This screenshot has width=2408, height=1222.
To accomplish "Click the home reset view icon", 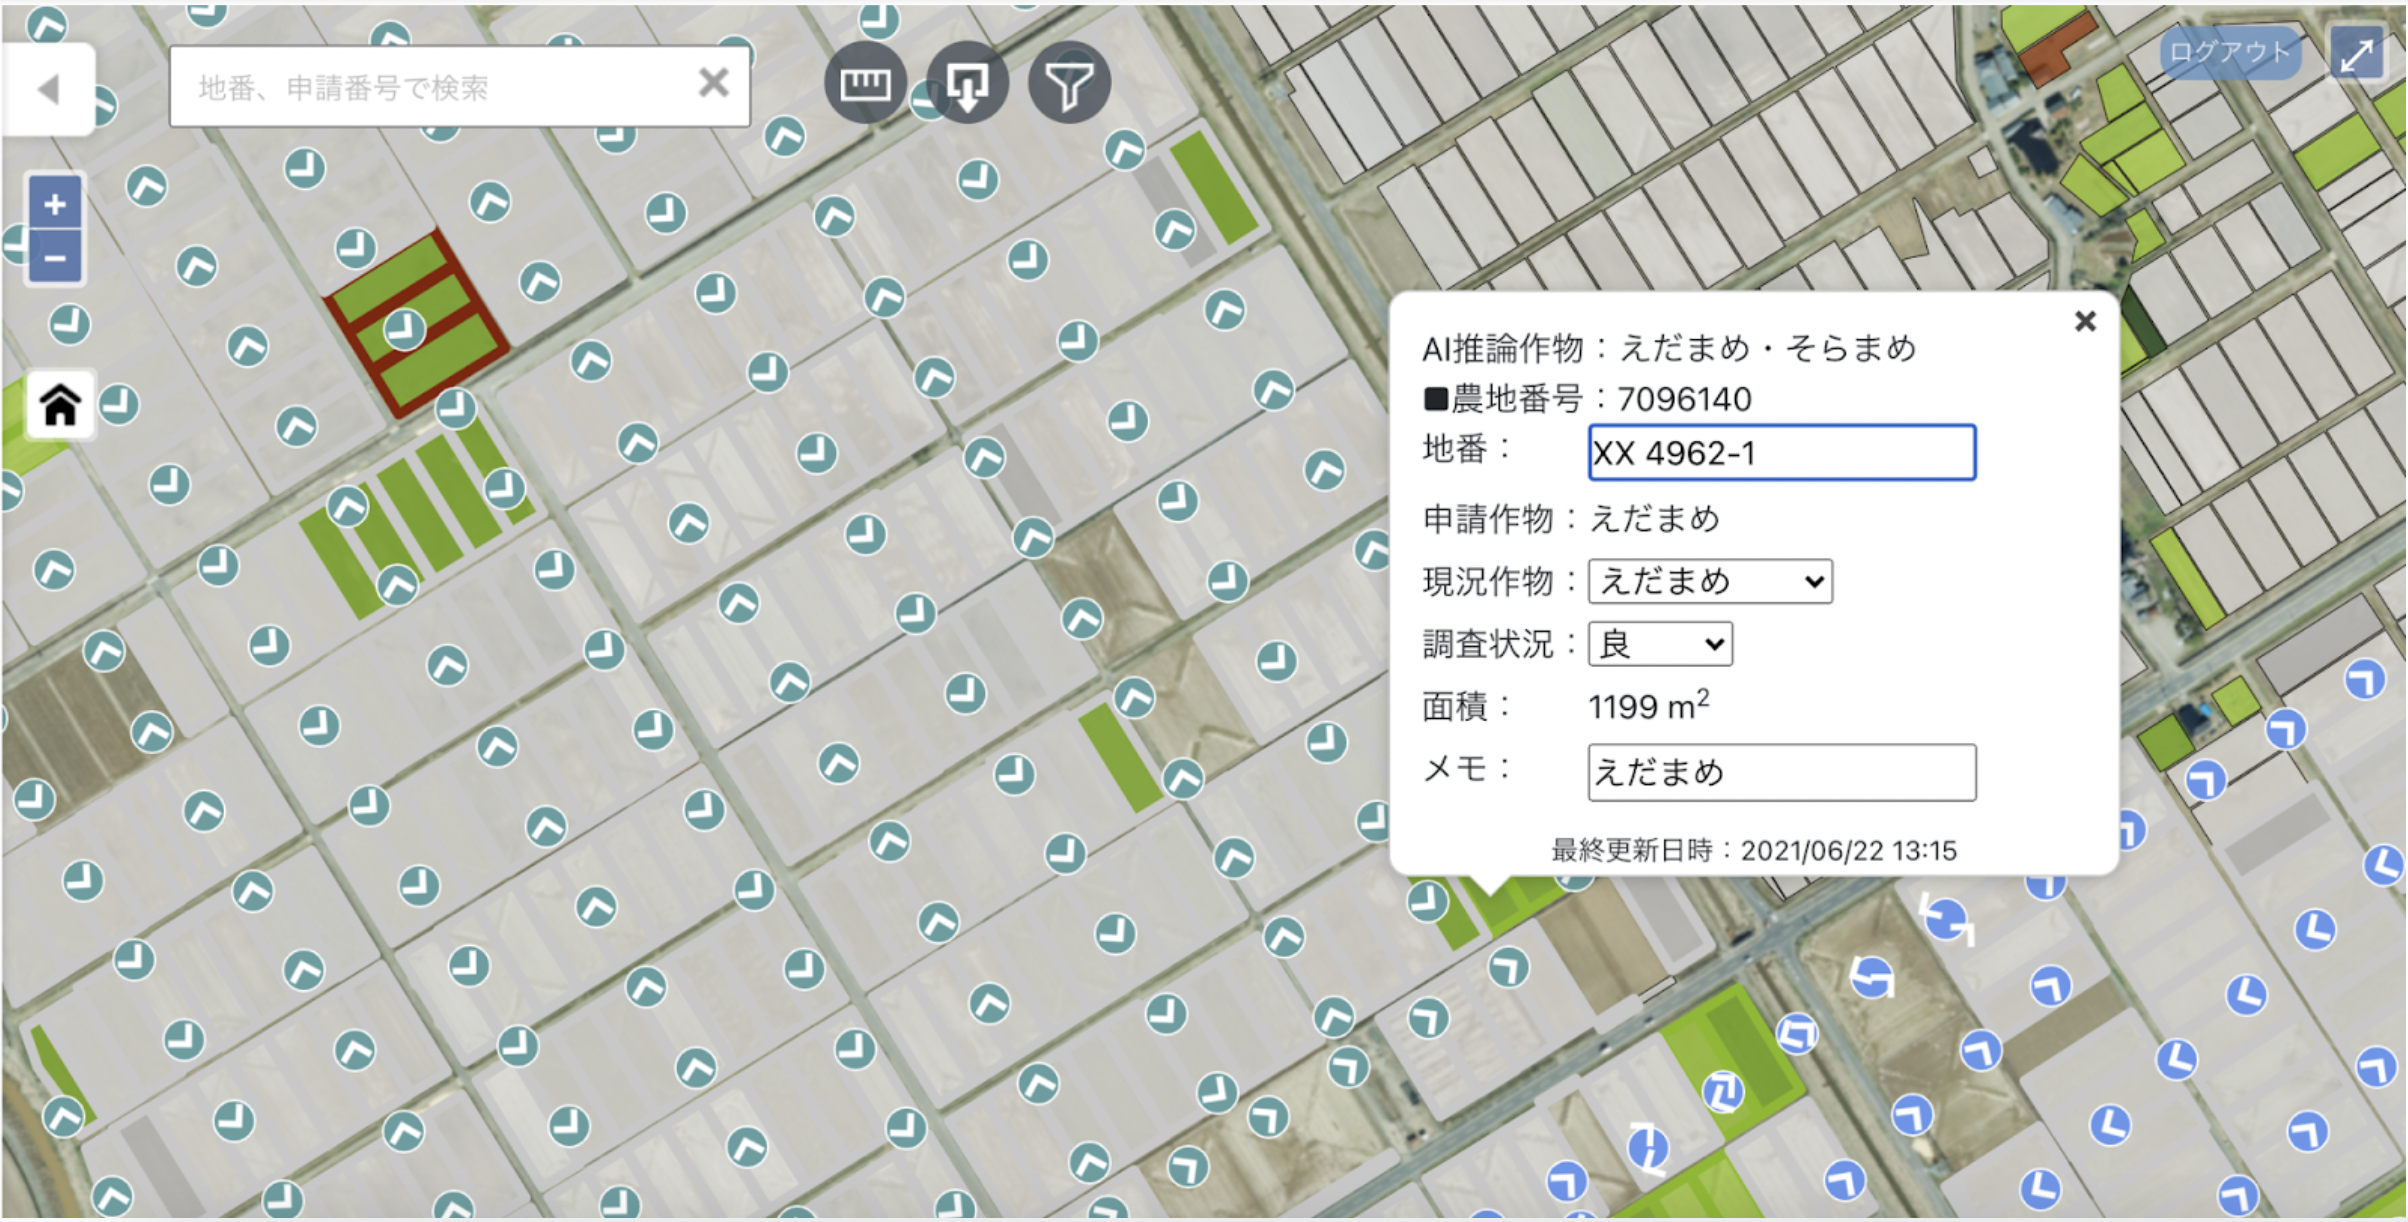I will 60,405.
